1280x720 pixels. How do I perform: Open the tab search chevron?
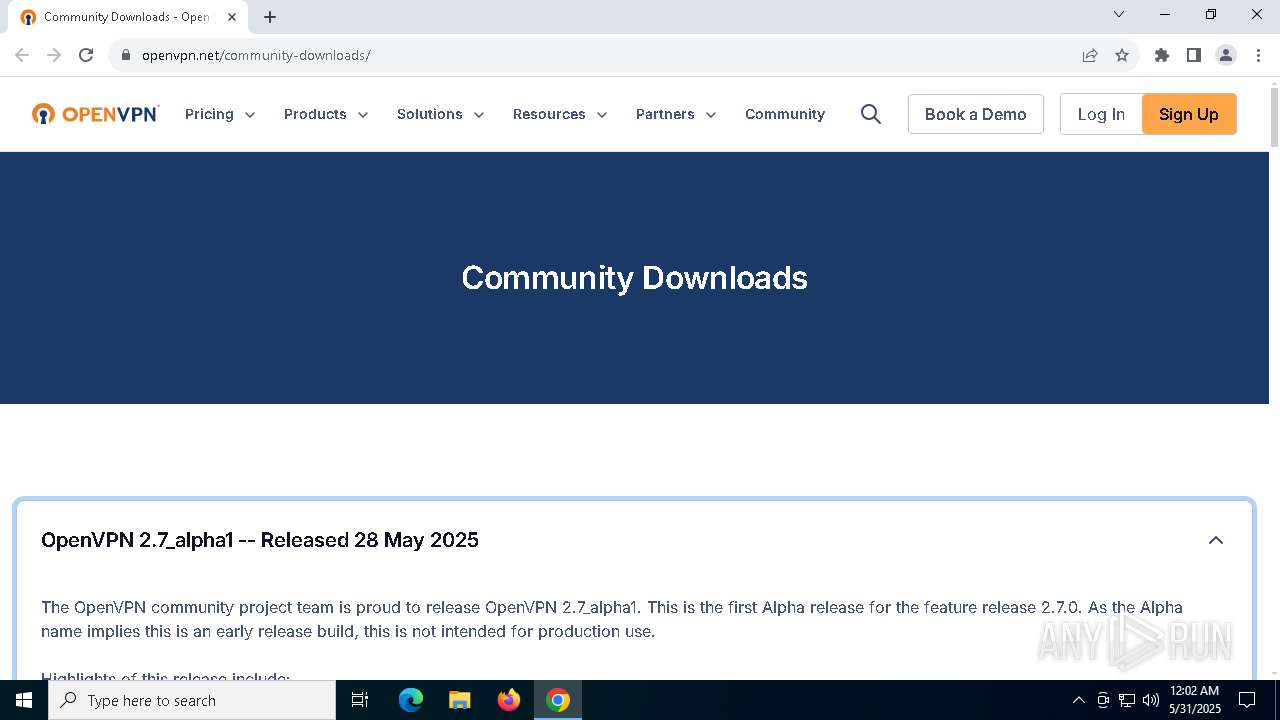(1119, 14)
